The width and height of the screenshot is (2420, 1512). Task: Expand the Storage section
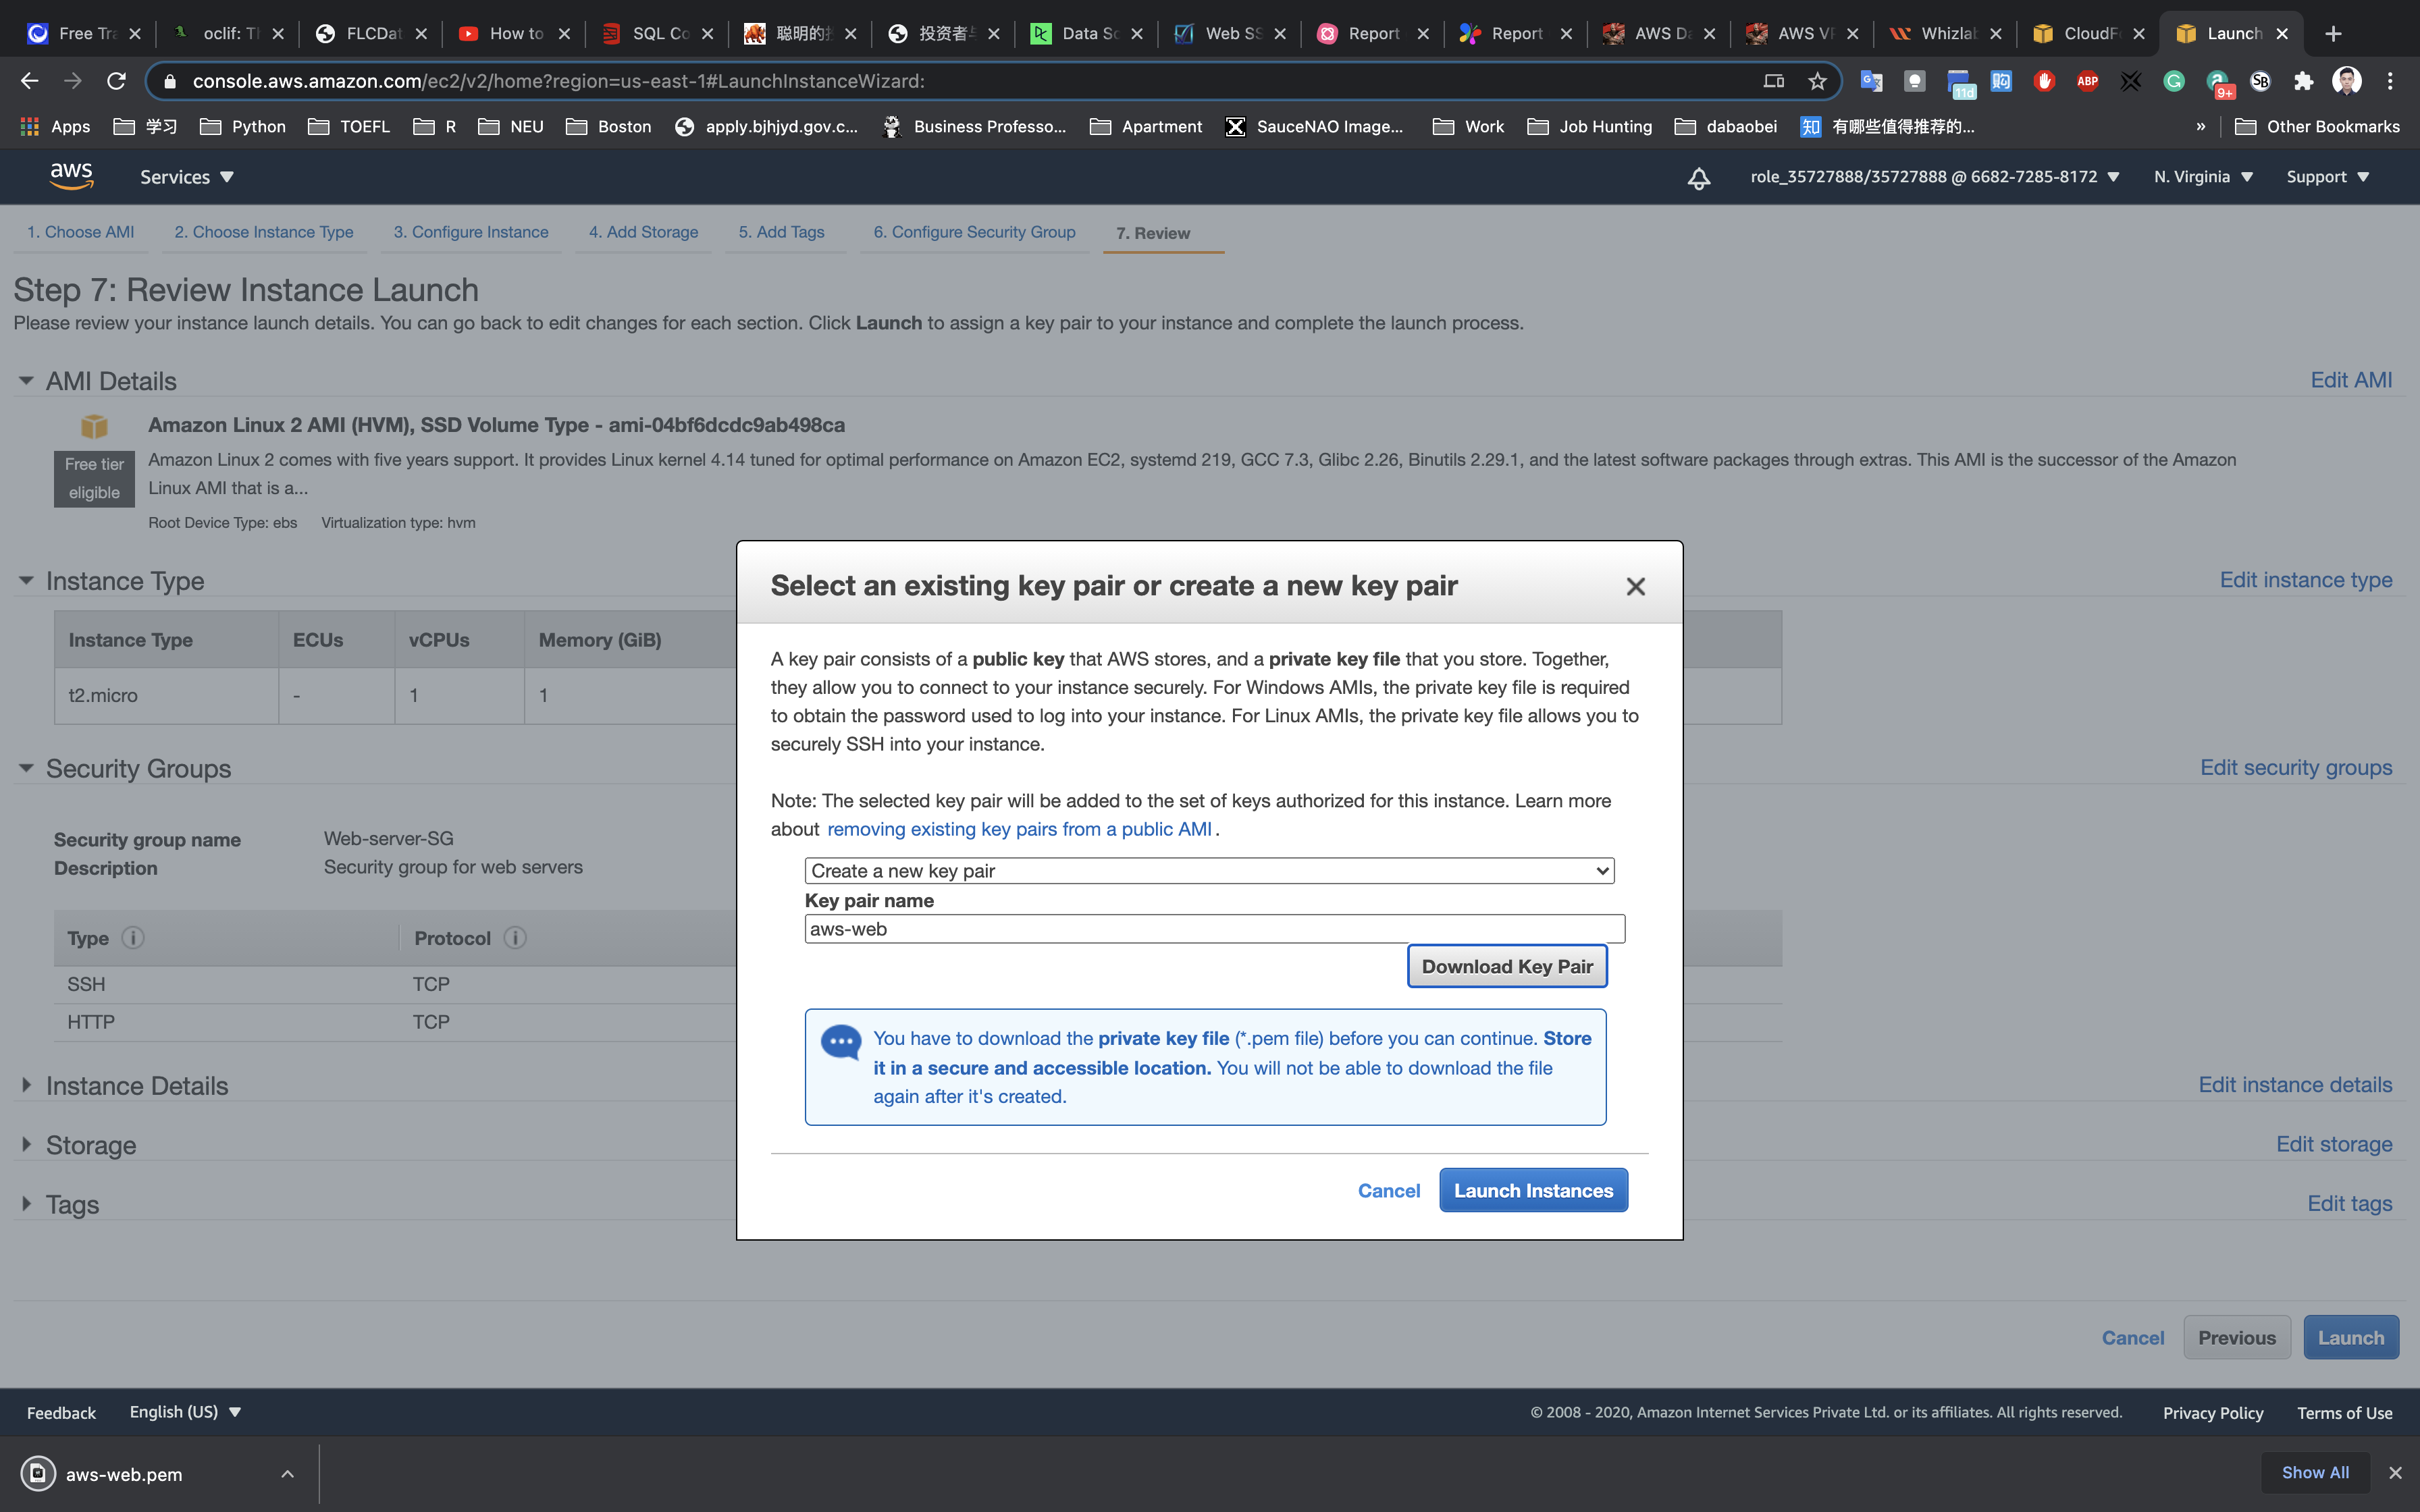pyautogui.click(x=26, y=1144)
